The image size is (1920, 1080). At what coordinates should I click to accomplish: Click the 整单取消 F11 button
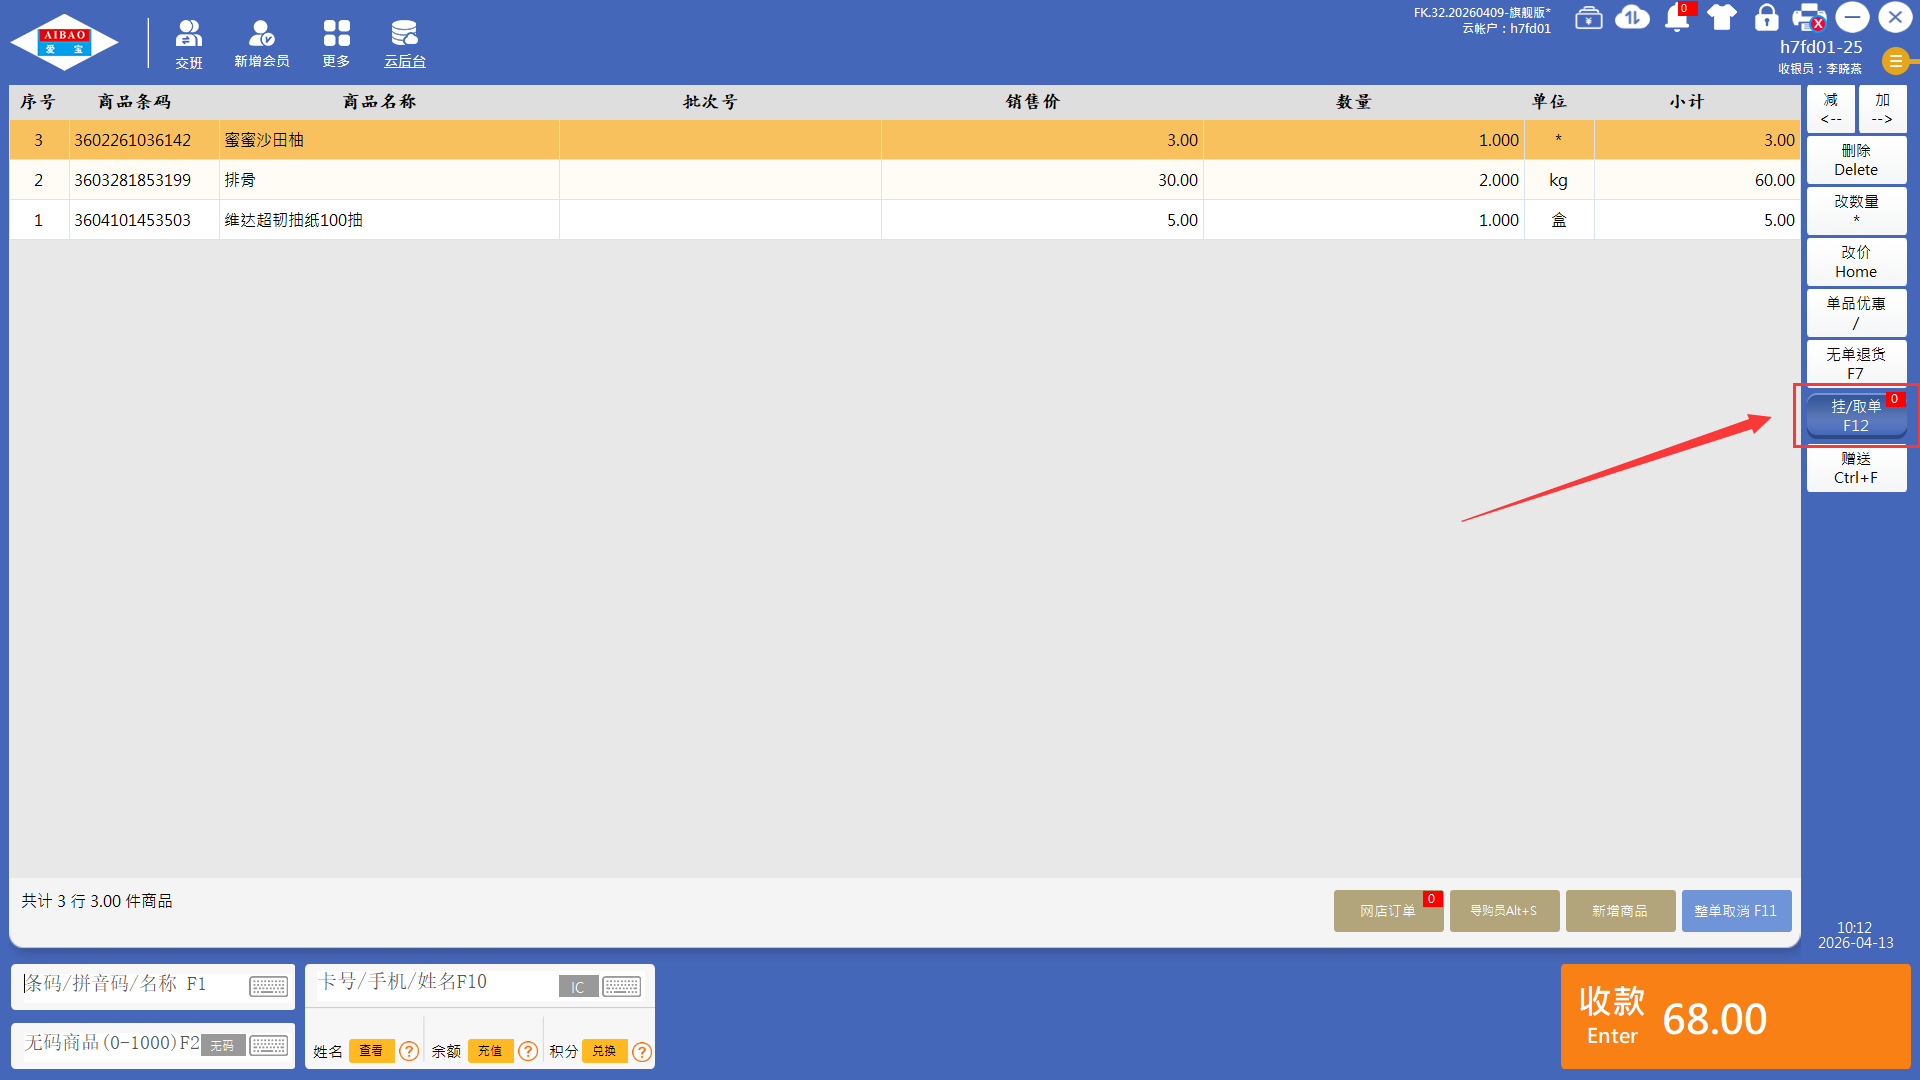pyautogui.click(x=1735, y=911)
